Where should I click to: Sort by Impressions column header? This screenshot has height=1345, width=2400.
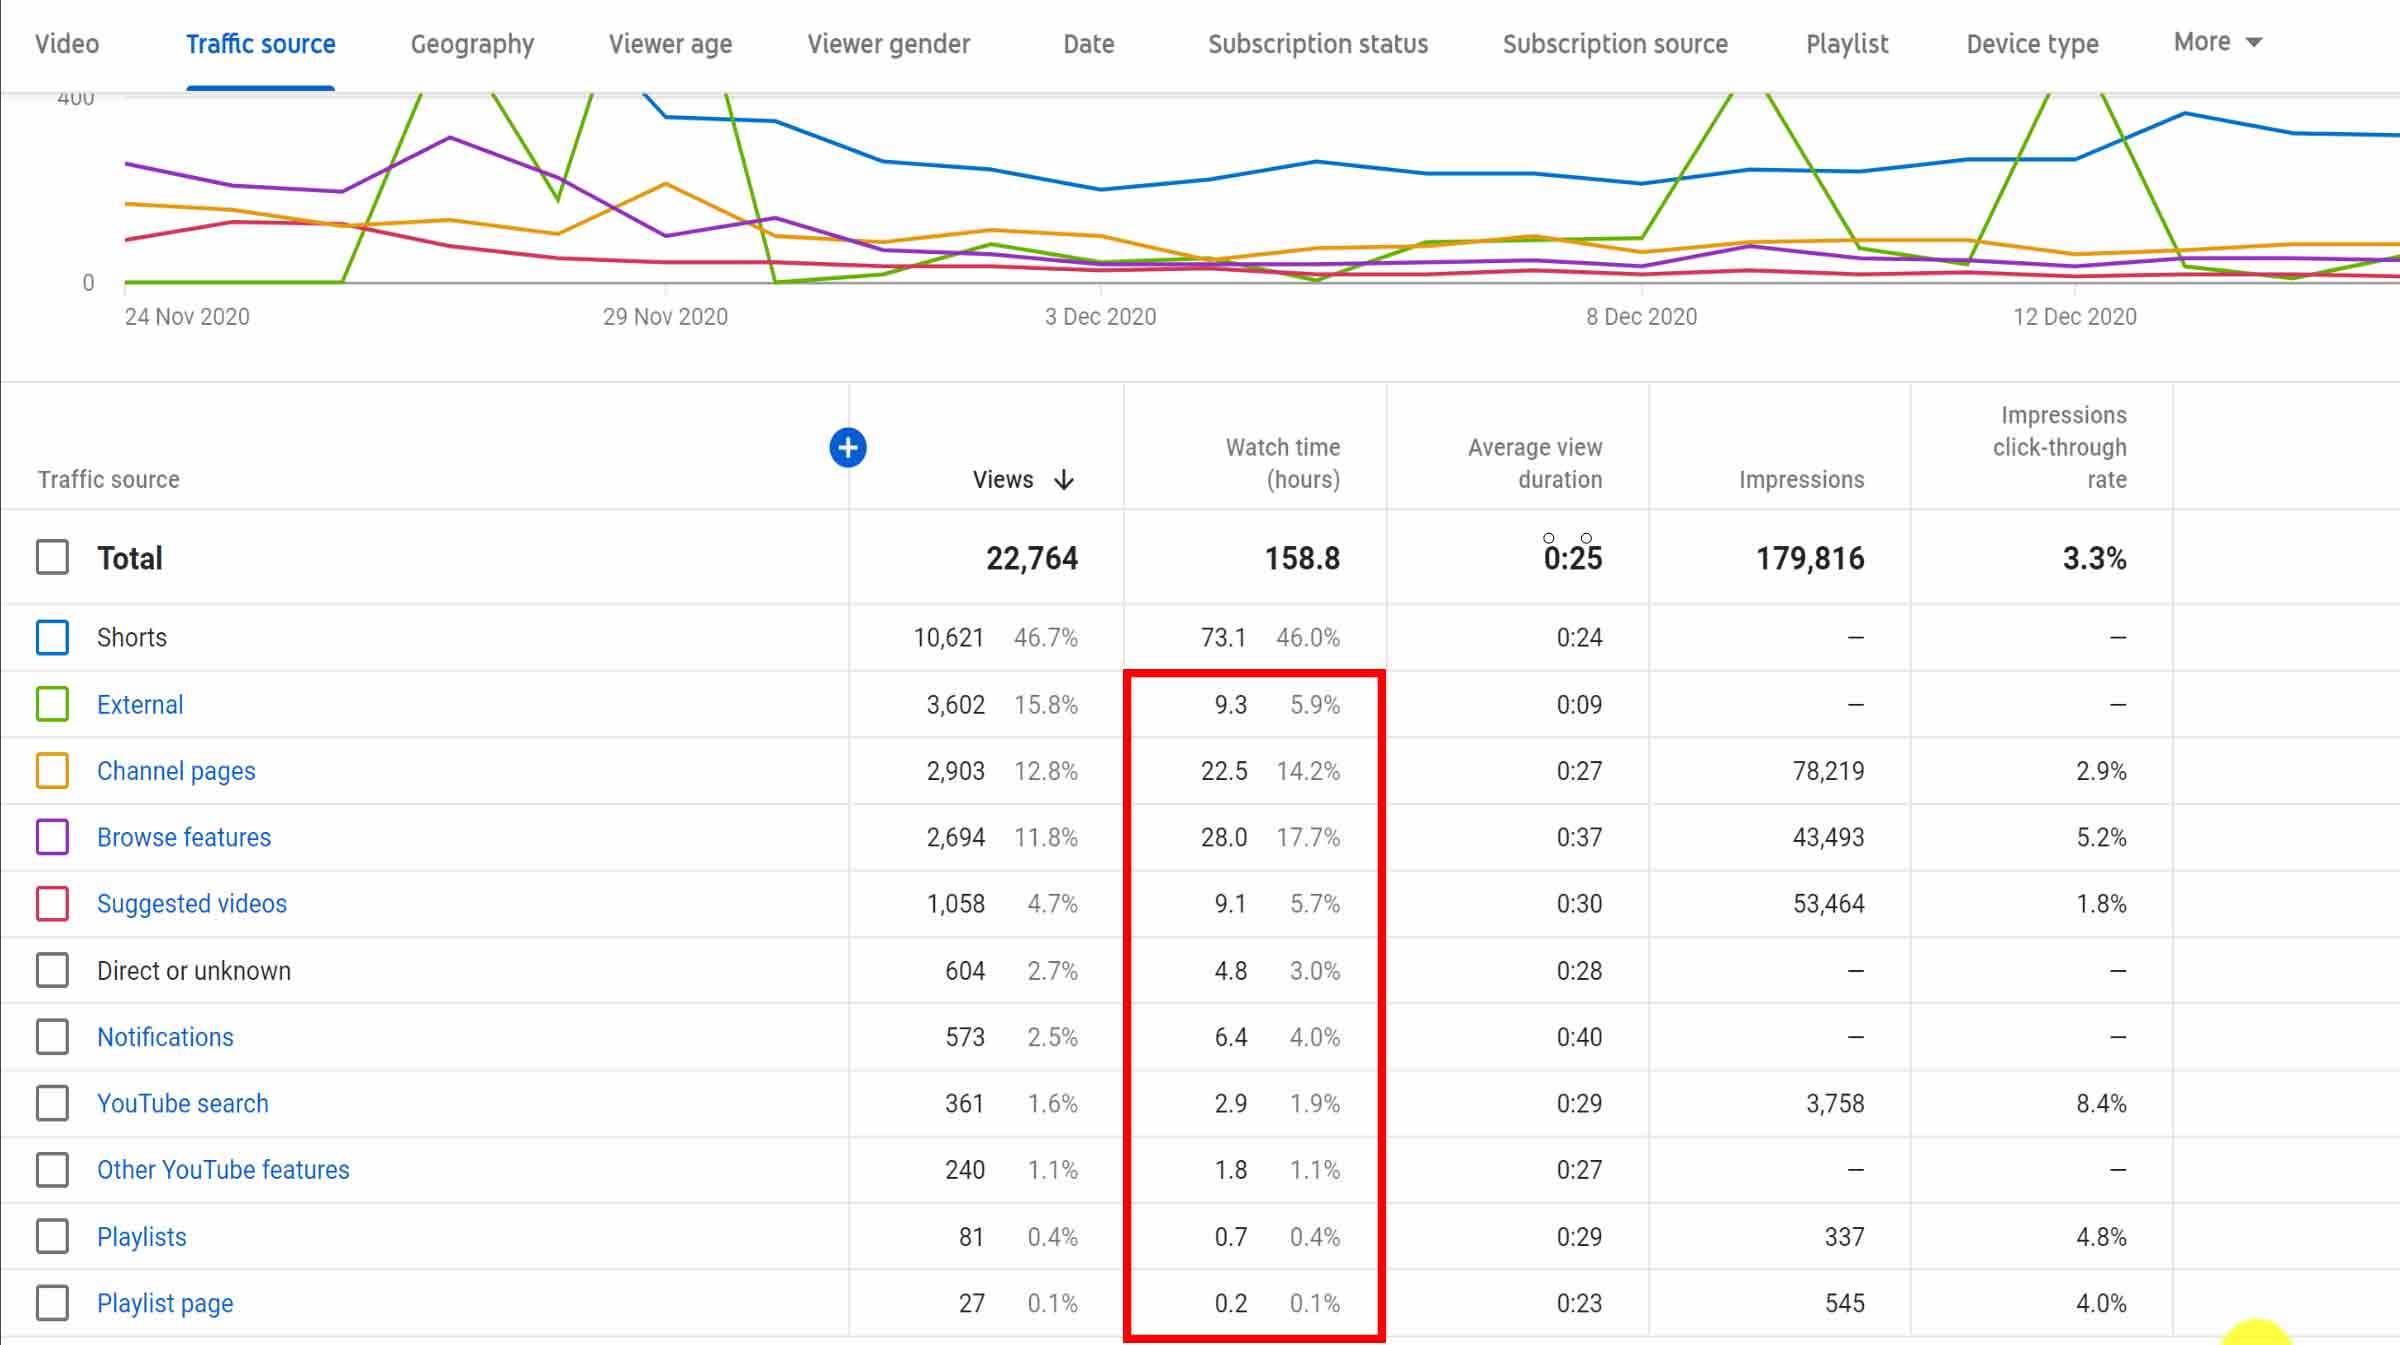click(1801, 480)
